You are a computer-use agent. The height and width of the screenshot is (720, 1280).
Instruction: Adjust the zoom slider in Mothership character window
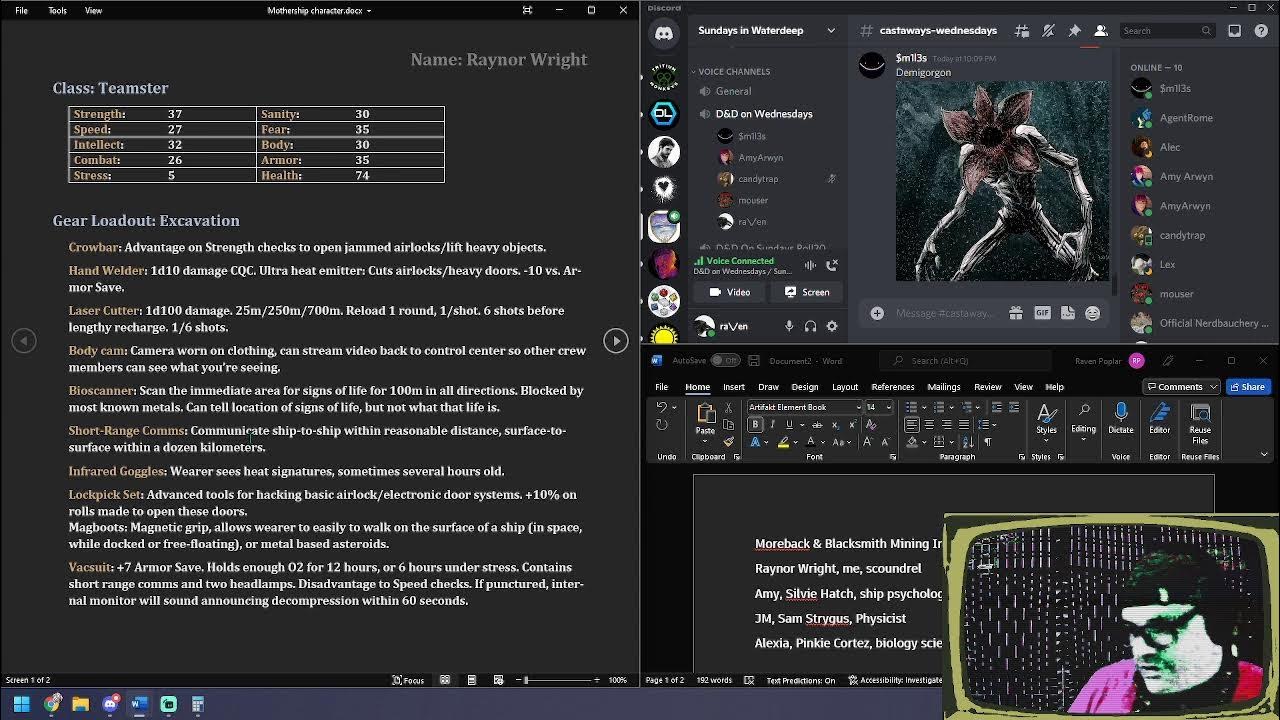pos(561,680)
